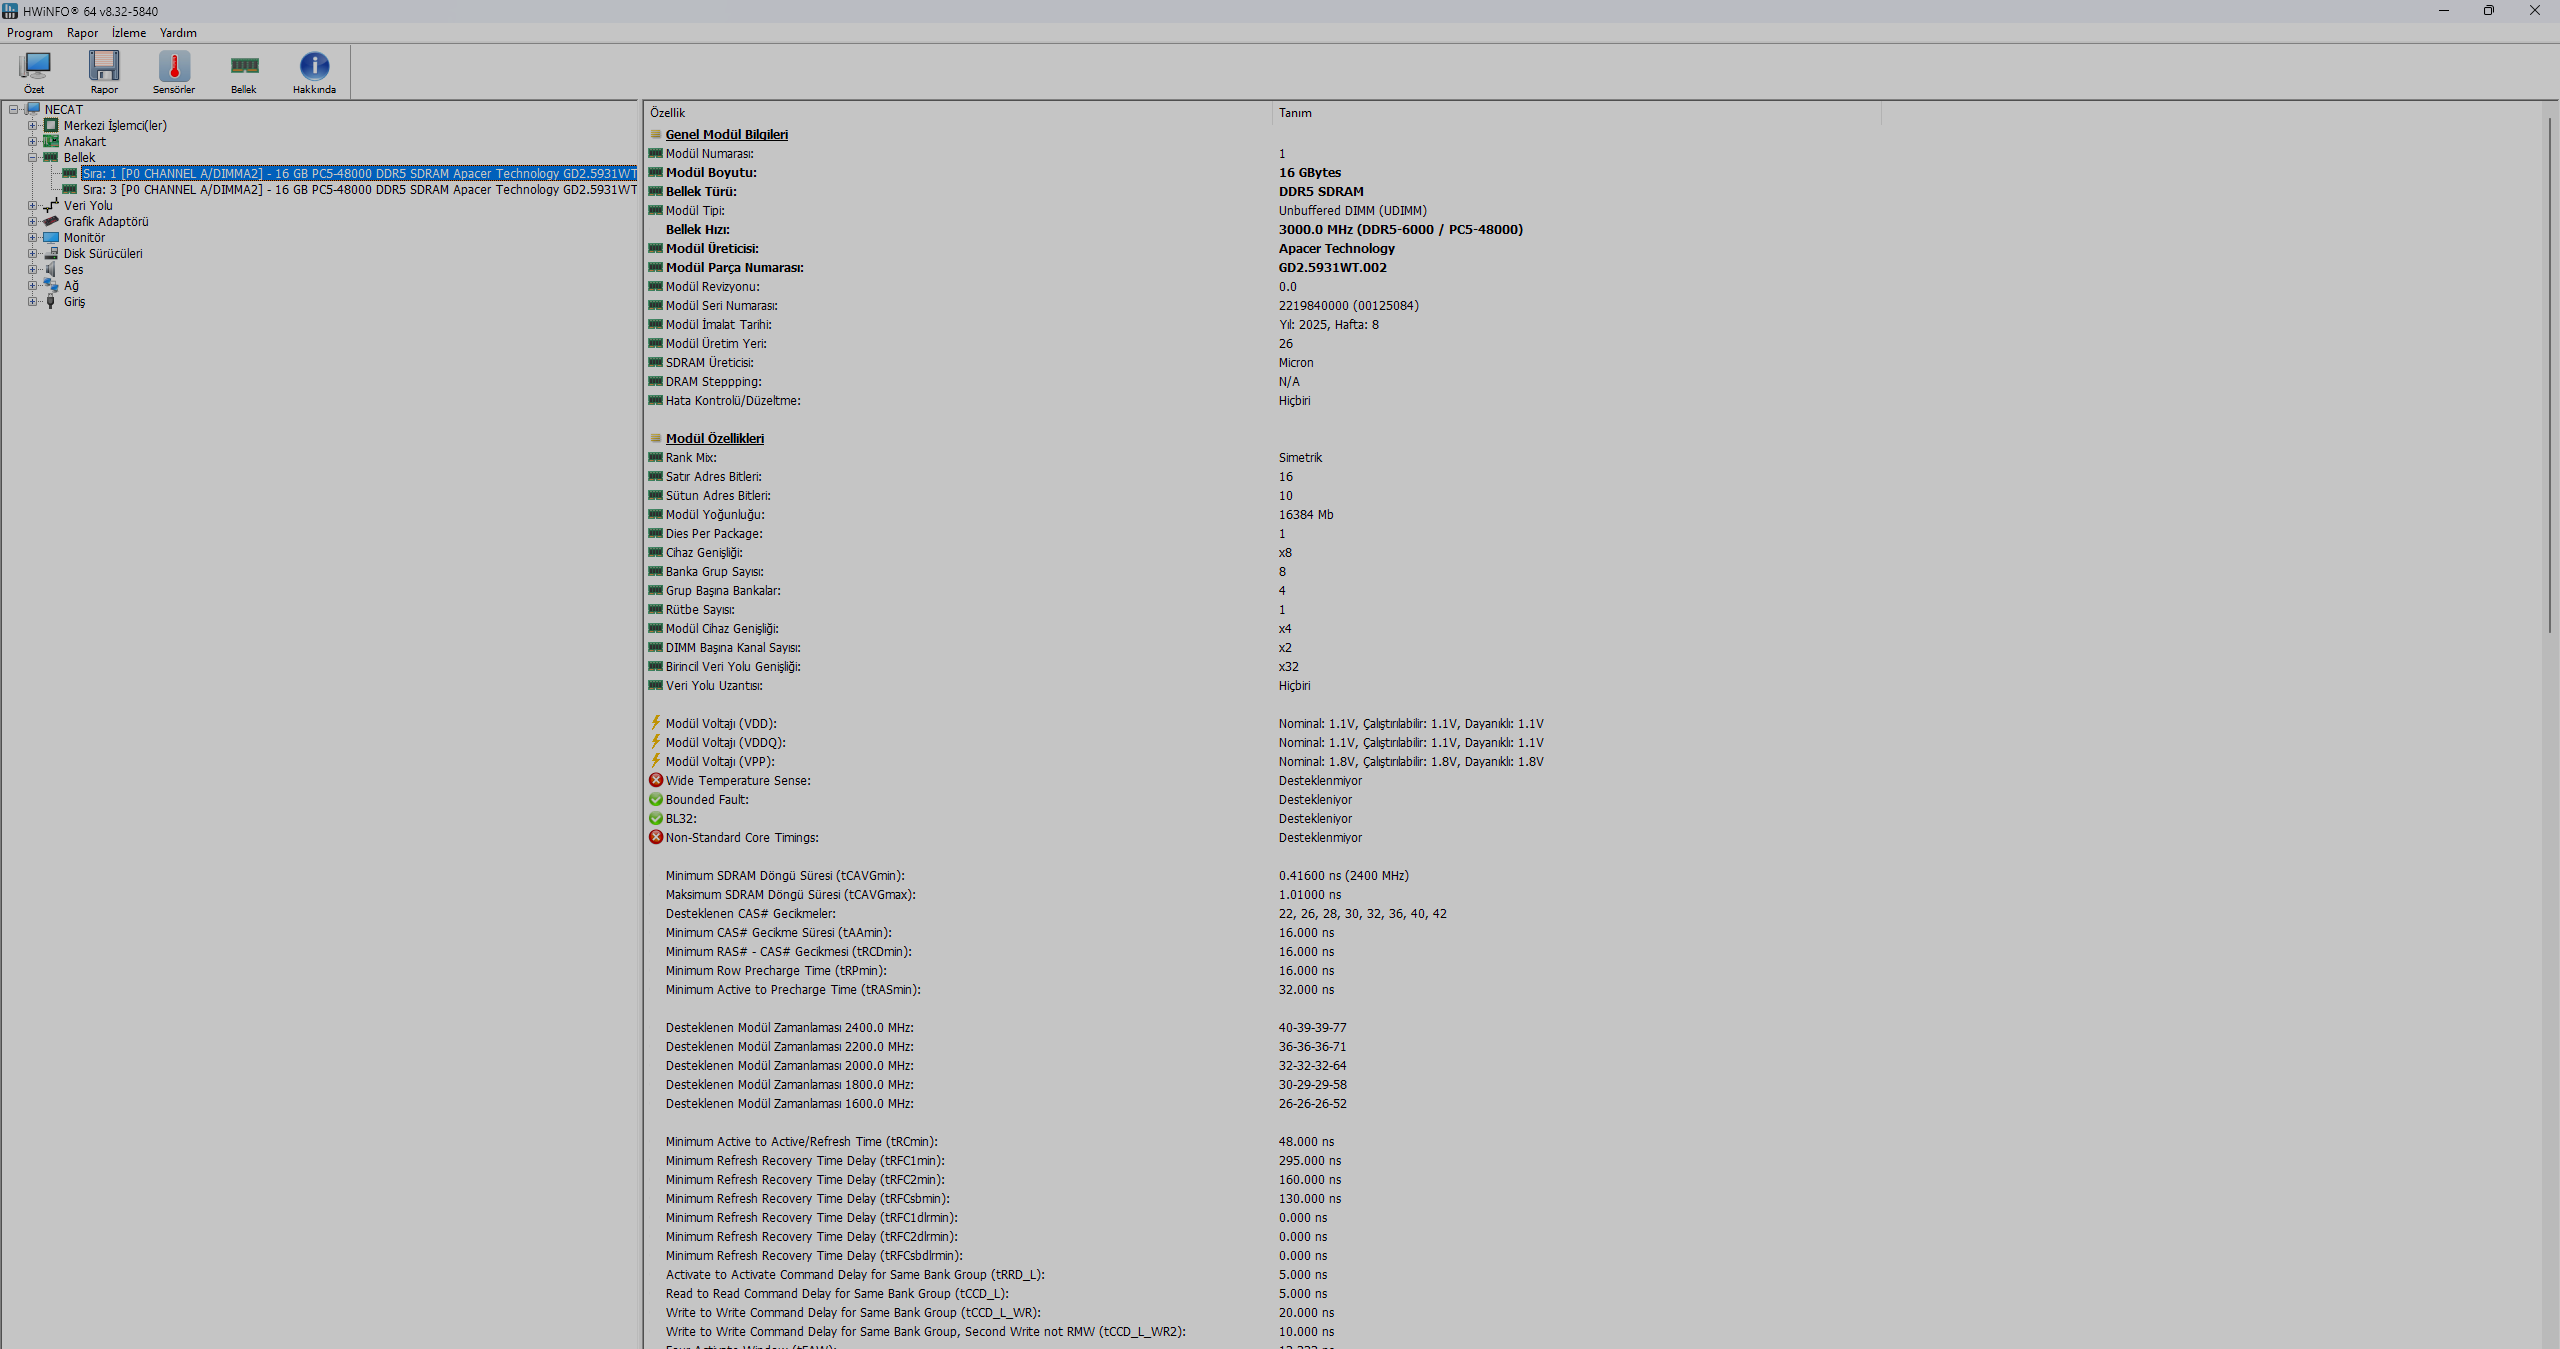
Task: Click the Merkezi İşlemci(ler) CPU icon
Action: coord(51,125)
